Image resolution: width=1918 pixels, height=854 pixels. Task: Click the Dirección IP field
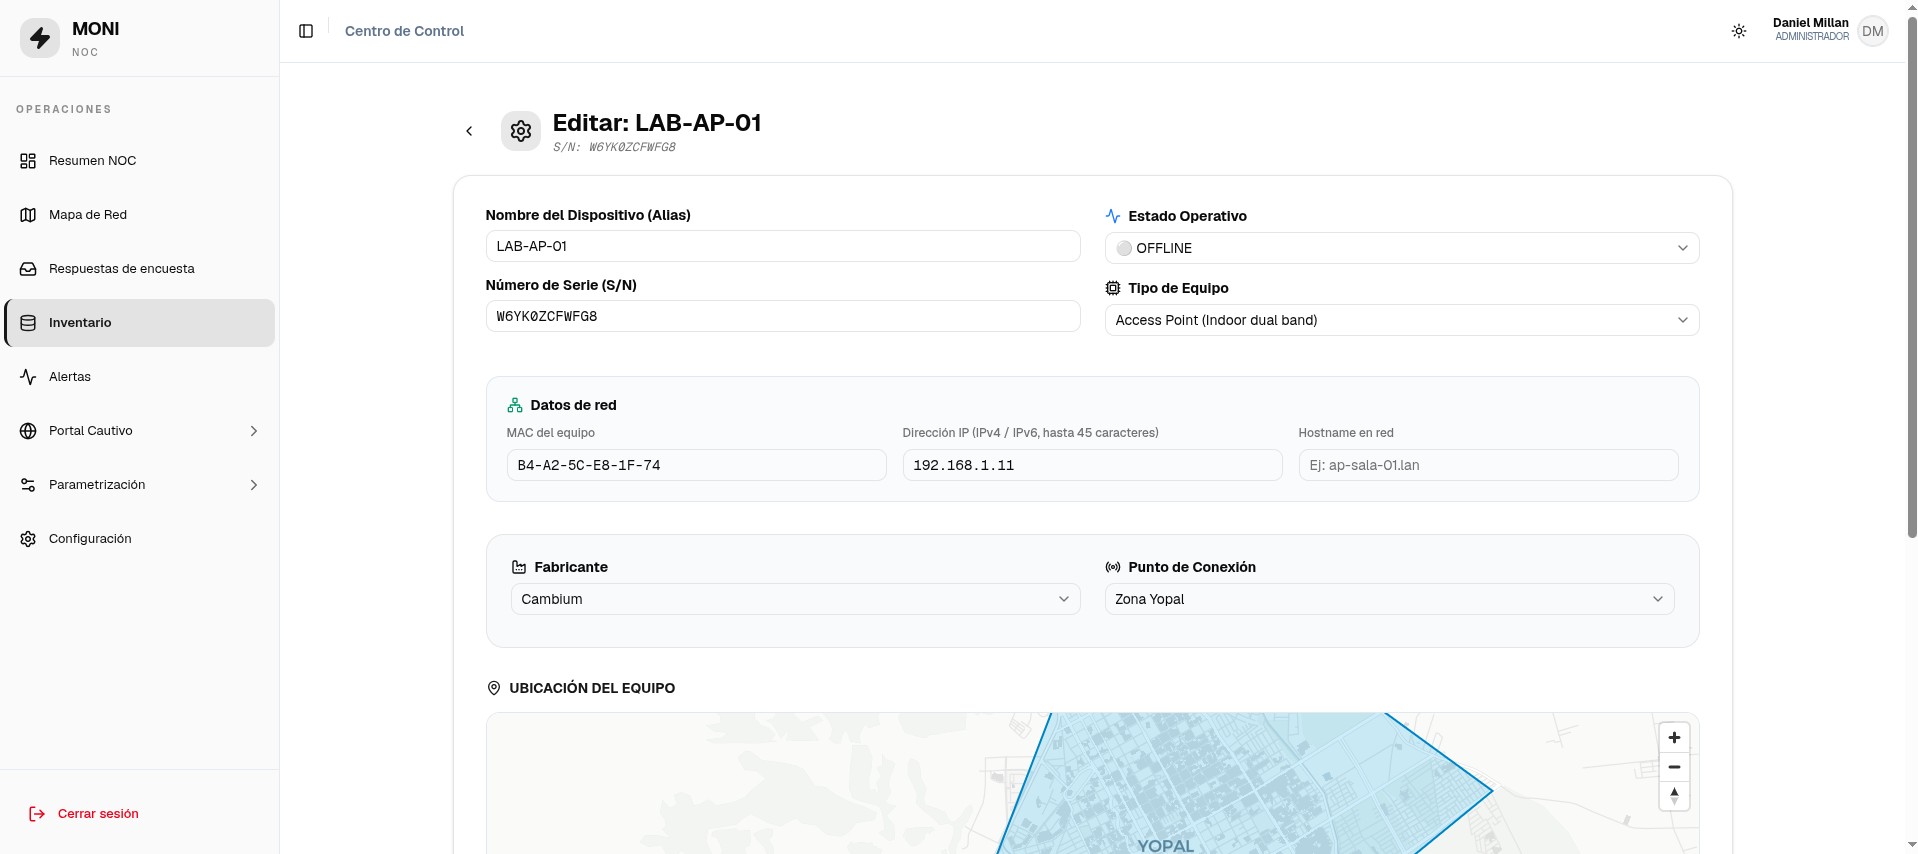pyautogui.click(x=1092, y=465)
